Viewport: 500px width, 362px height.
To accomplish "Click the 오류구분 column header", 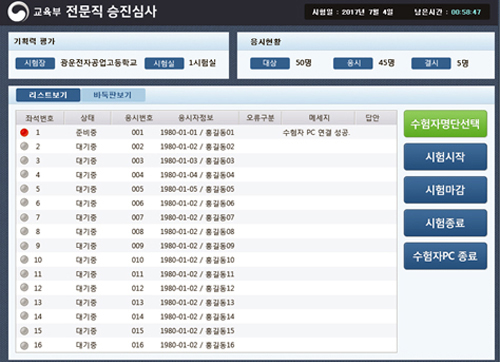I will [260, 118].
